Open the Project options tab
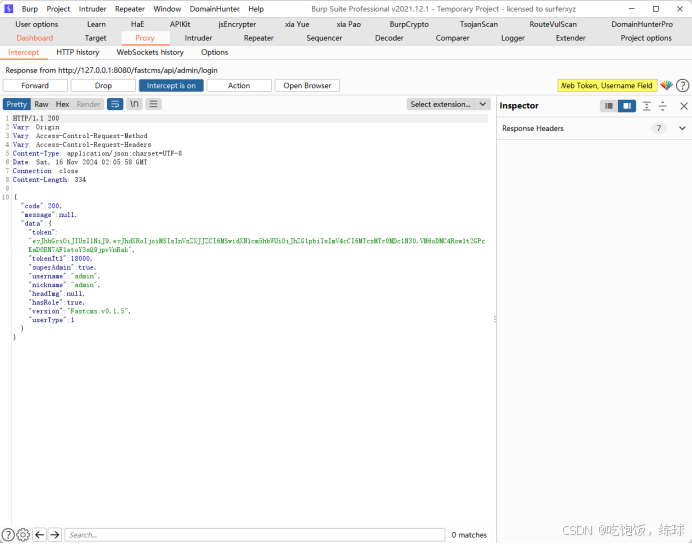Viewport: 692px width, 544px height. [646, 38]
